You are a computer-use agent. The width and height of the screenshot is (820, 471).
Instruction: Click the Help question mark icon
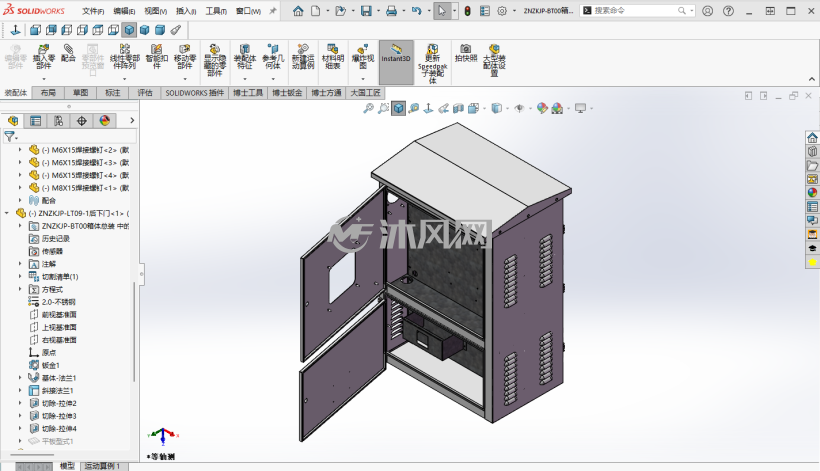[728, 10]
